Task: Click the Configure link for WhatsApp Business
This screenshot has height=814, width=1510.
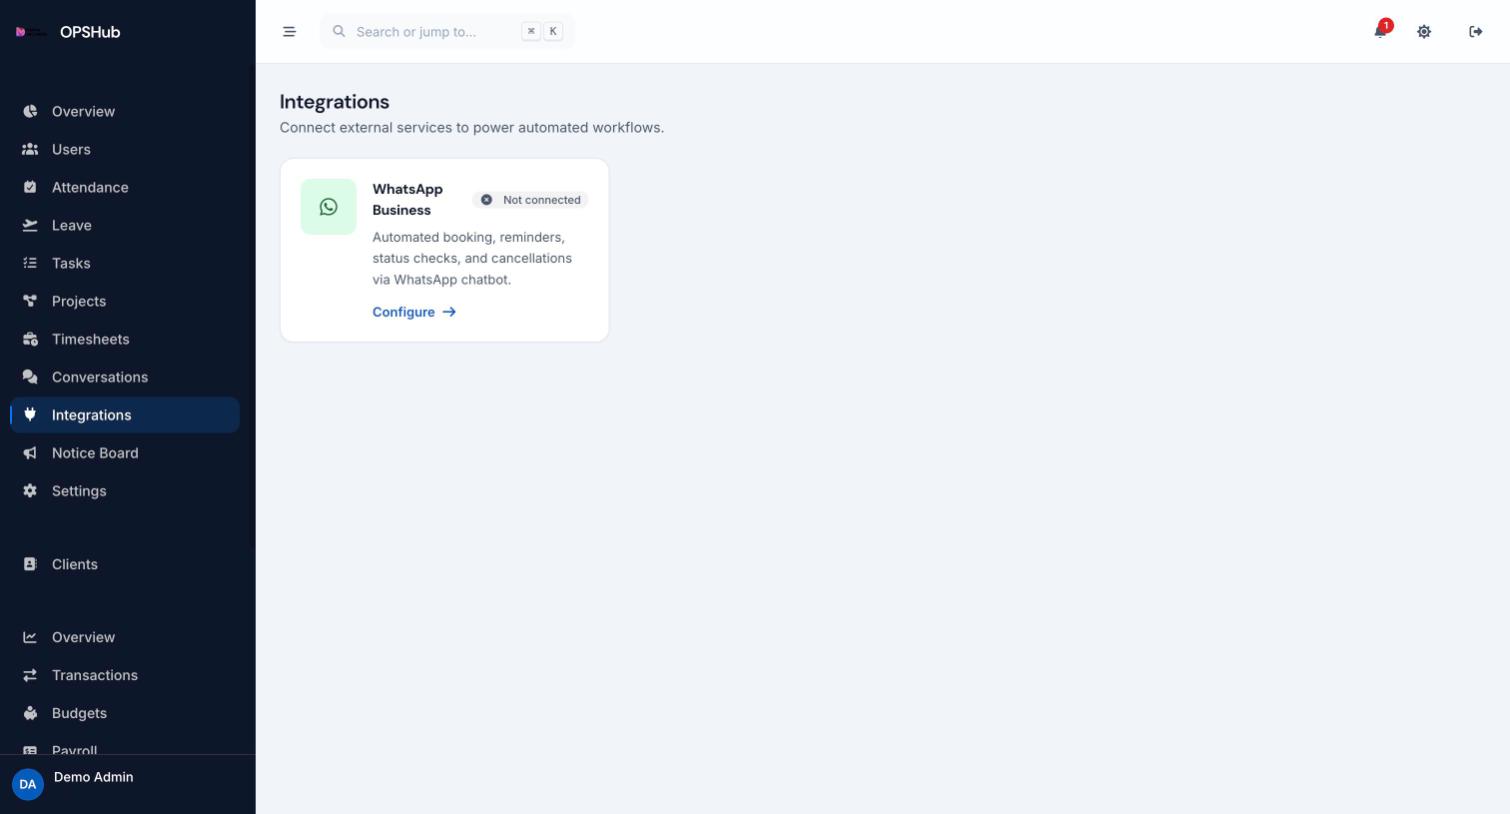Action: pos(414,312)
